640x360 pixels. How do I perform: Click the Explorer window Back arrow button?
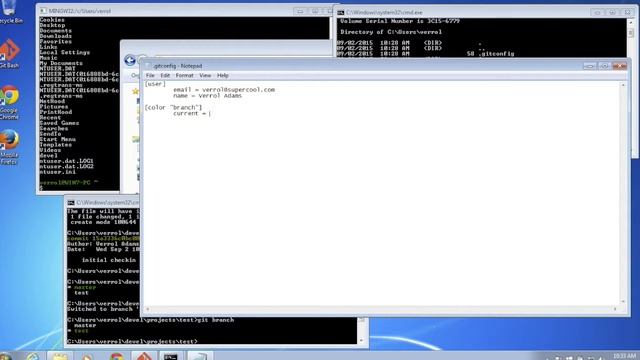(130, 60)
